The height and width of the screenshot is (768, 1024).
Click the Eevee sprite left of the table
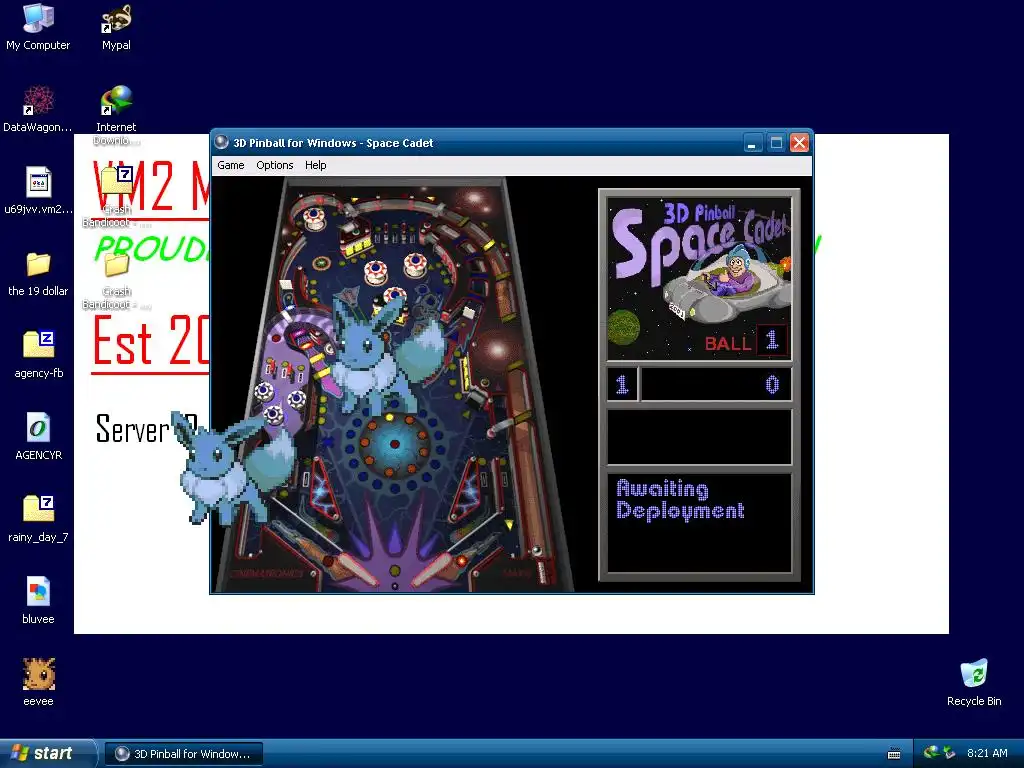pos(232,468)
